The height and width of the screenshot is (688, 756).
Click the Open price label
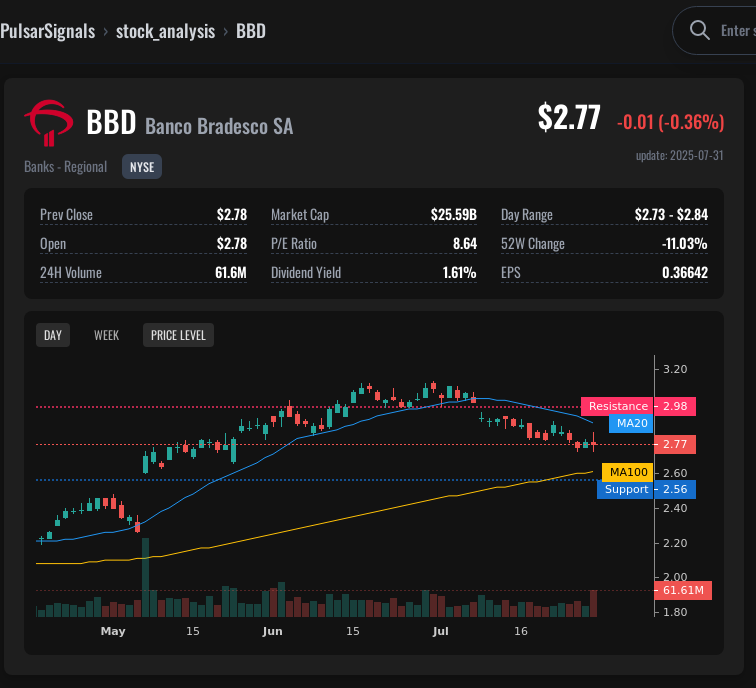pos(53,244)
